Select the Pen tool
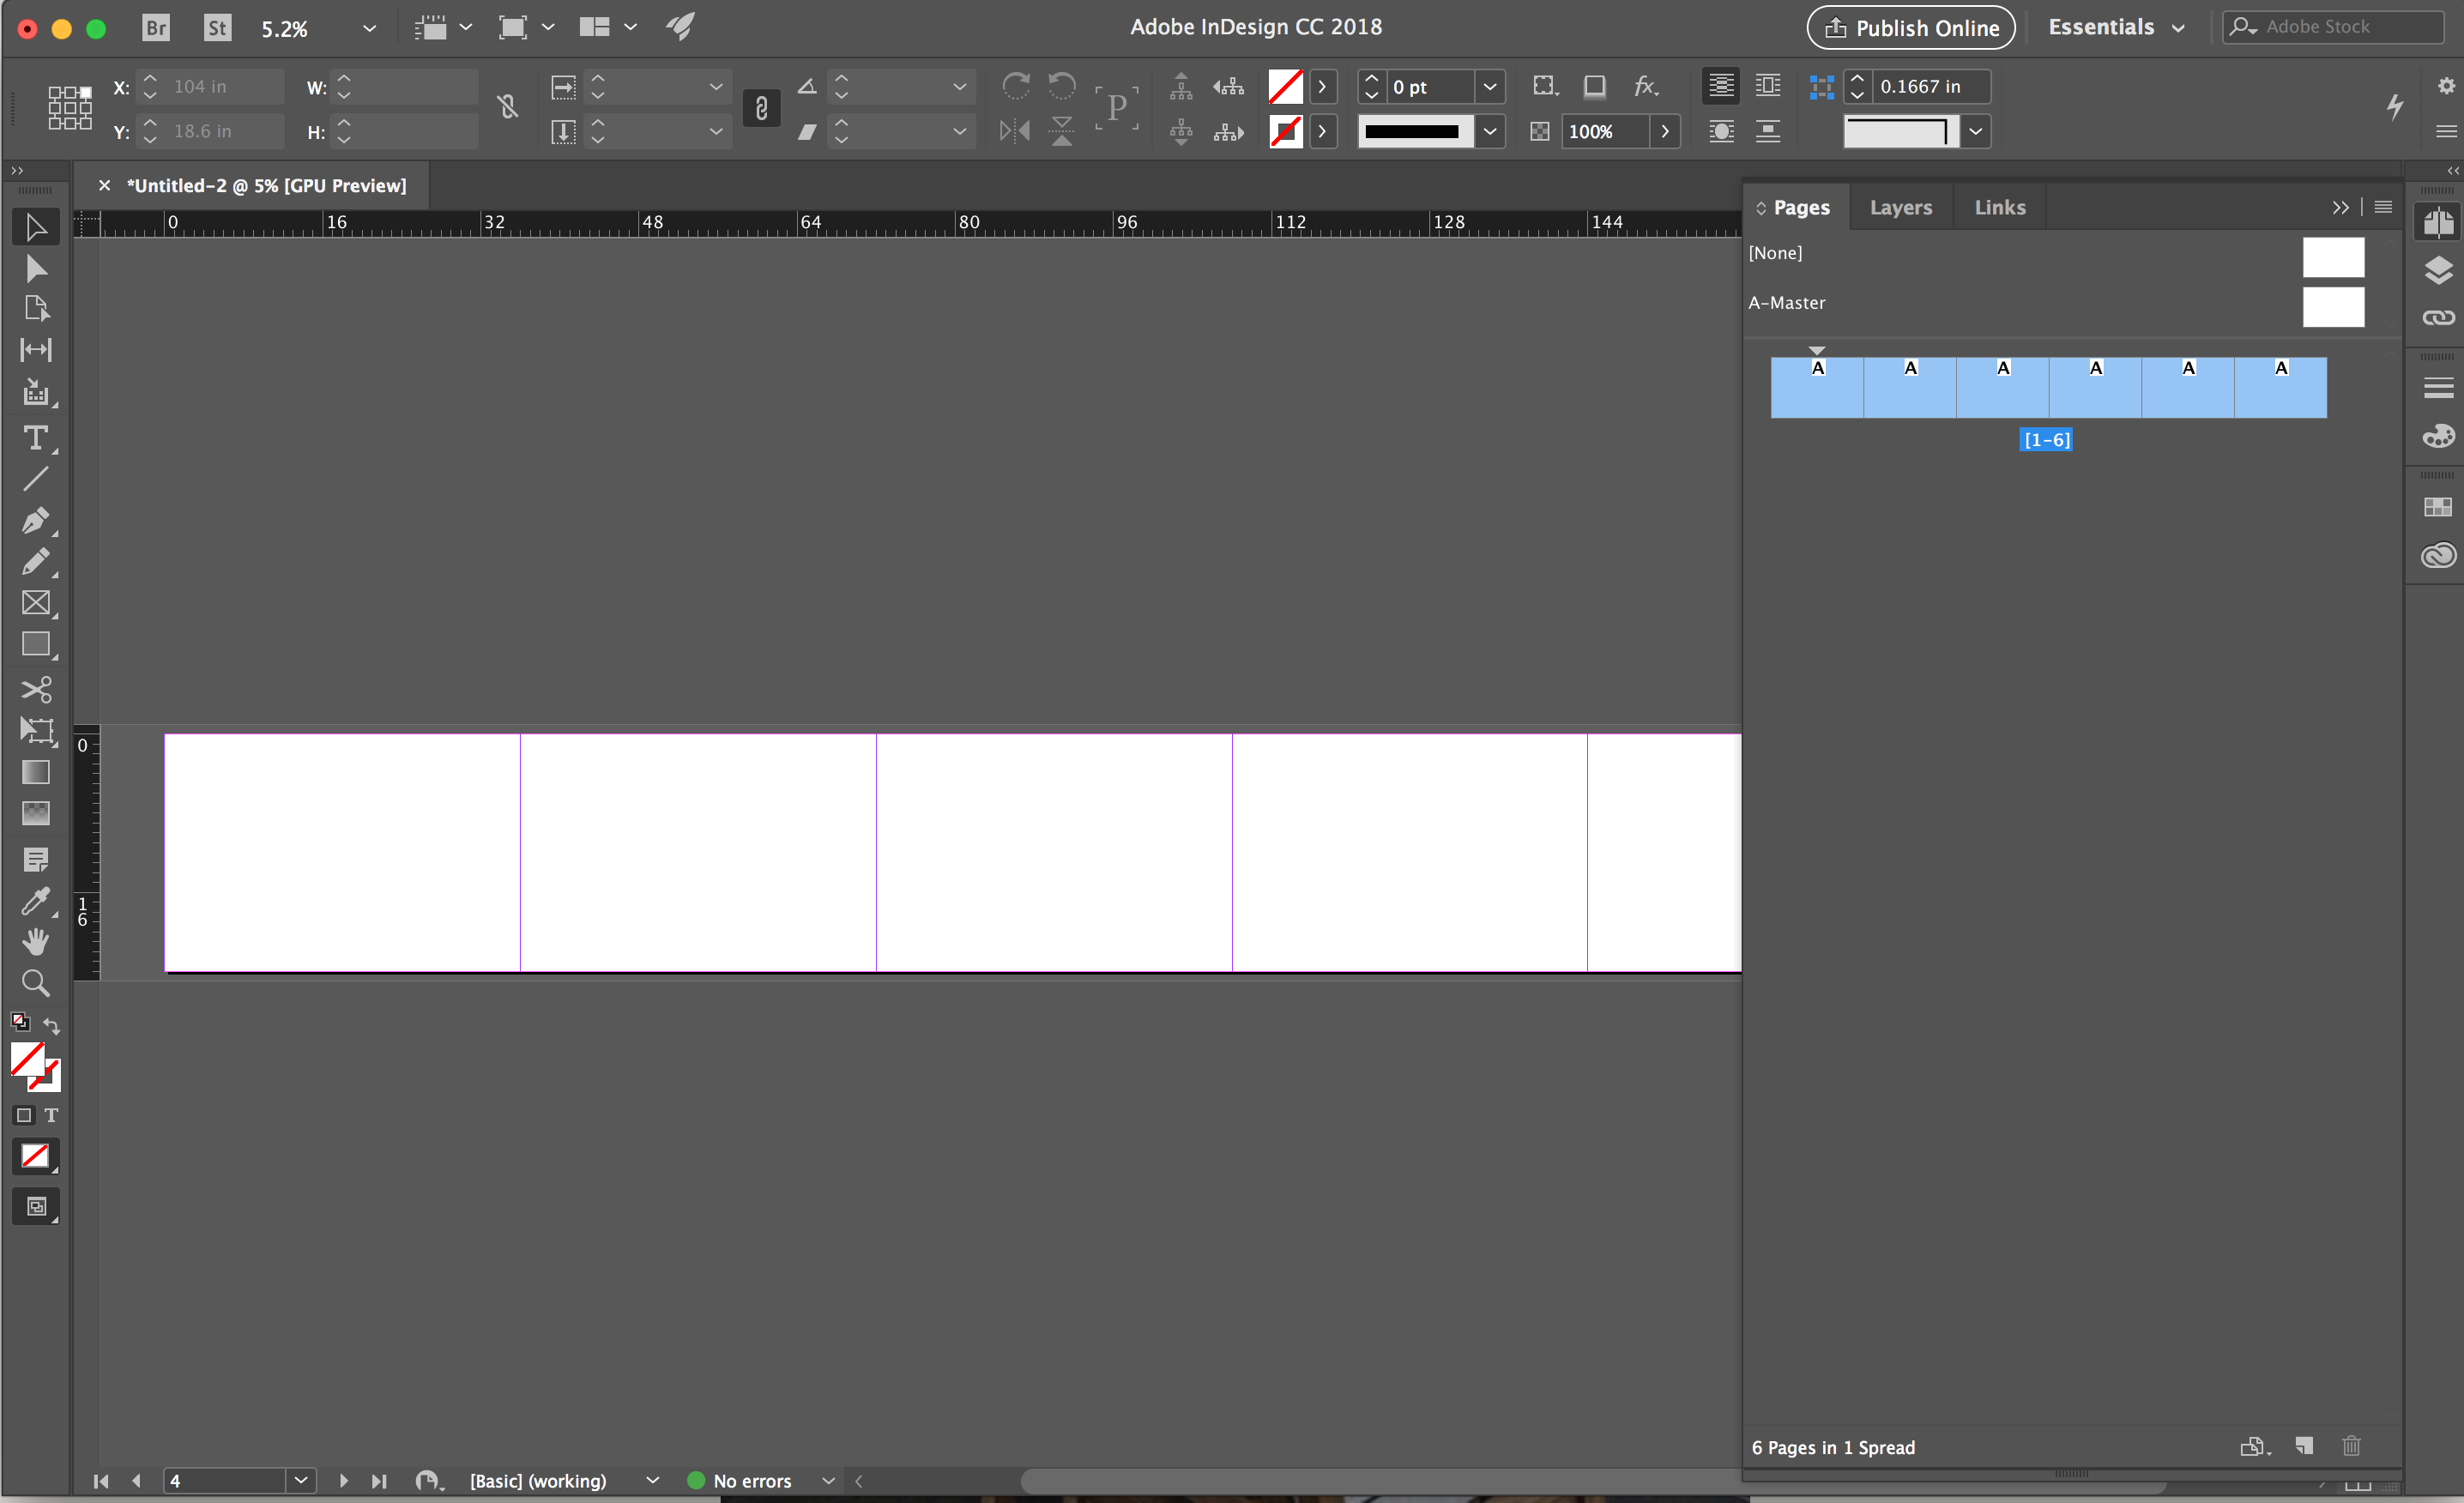The height and width of the screenshot is (1503, 2464). pyautogui.click(x=35, y=520)
